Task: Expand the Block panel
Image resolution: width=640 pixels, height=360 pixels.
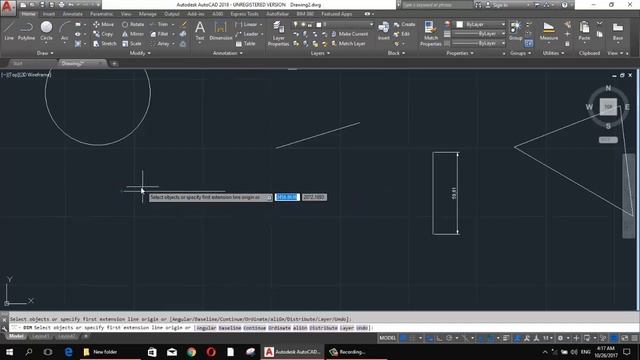Action: (x=396, y=53)
